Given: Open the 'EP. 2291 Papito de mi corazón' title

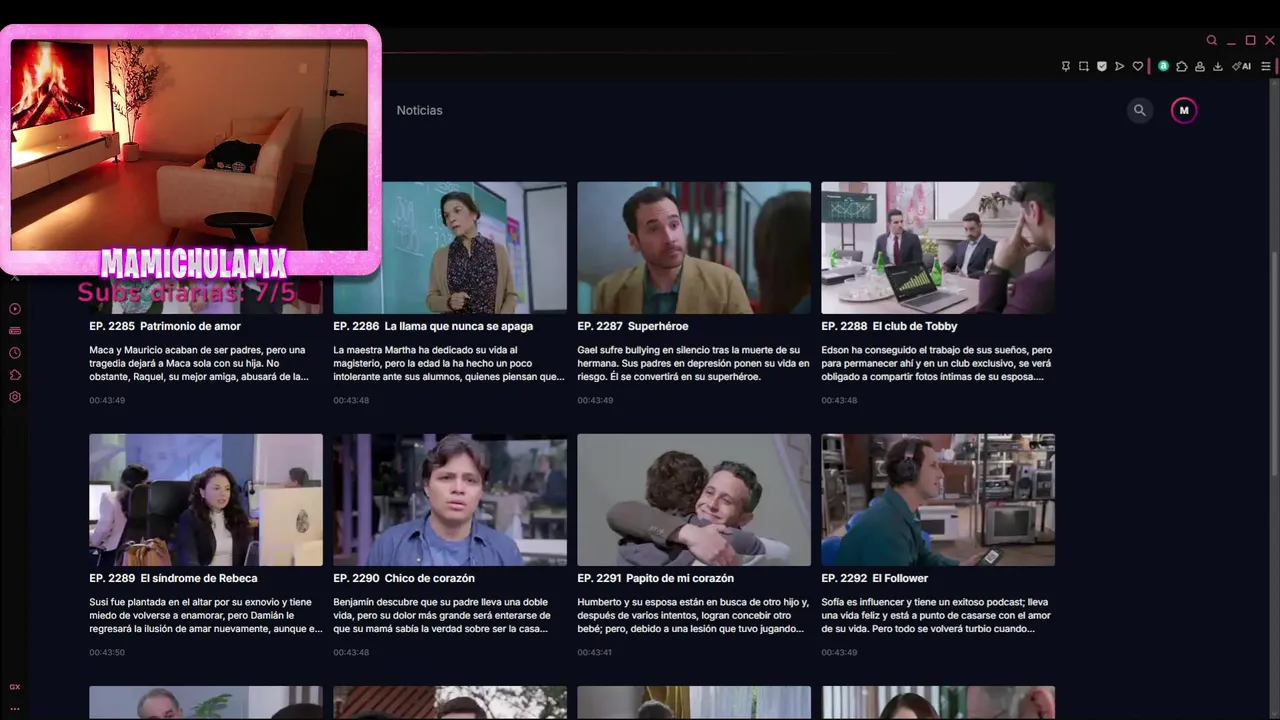Looking at the screenshot, I should [x=656, y=578].
